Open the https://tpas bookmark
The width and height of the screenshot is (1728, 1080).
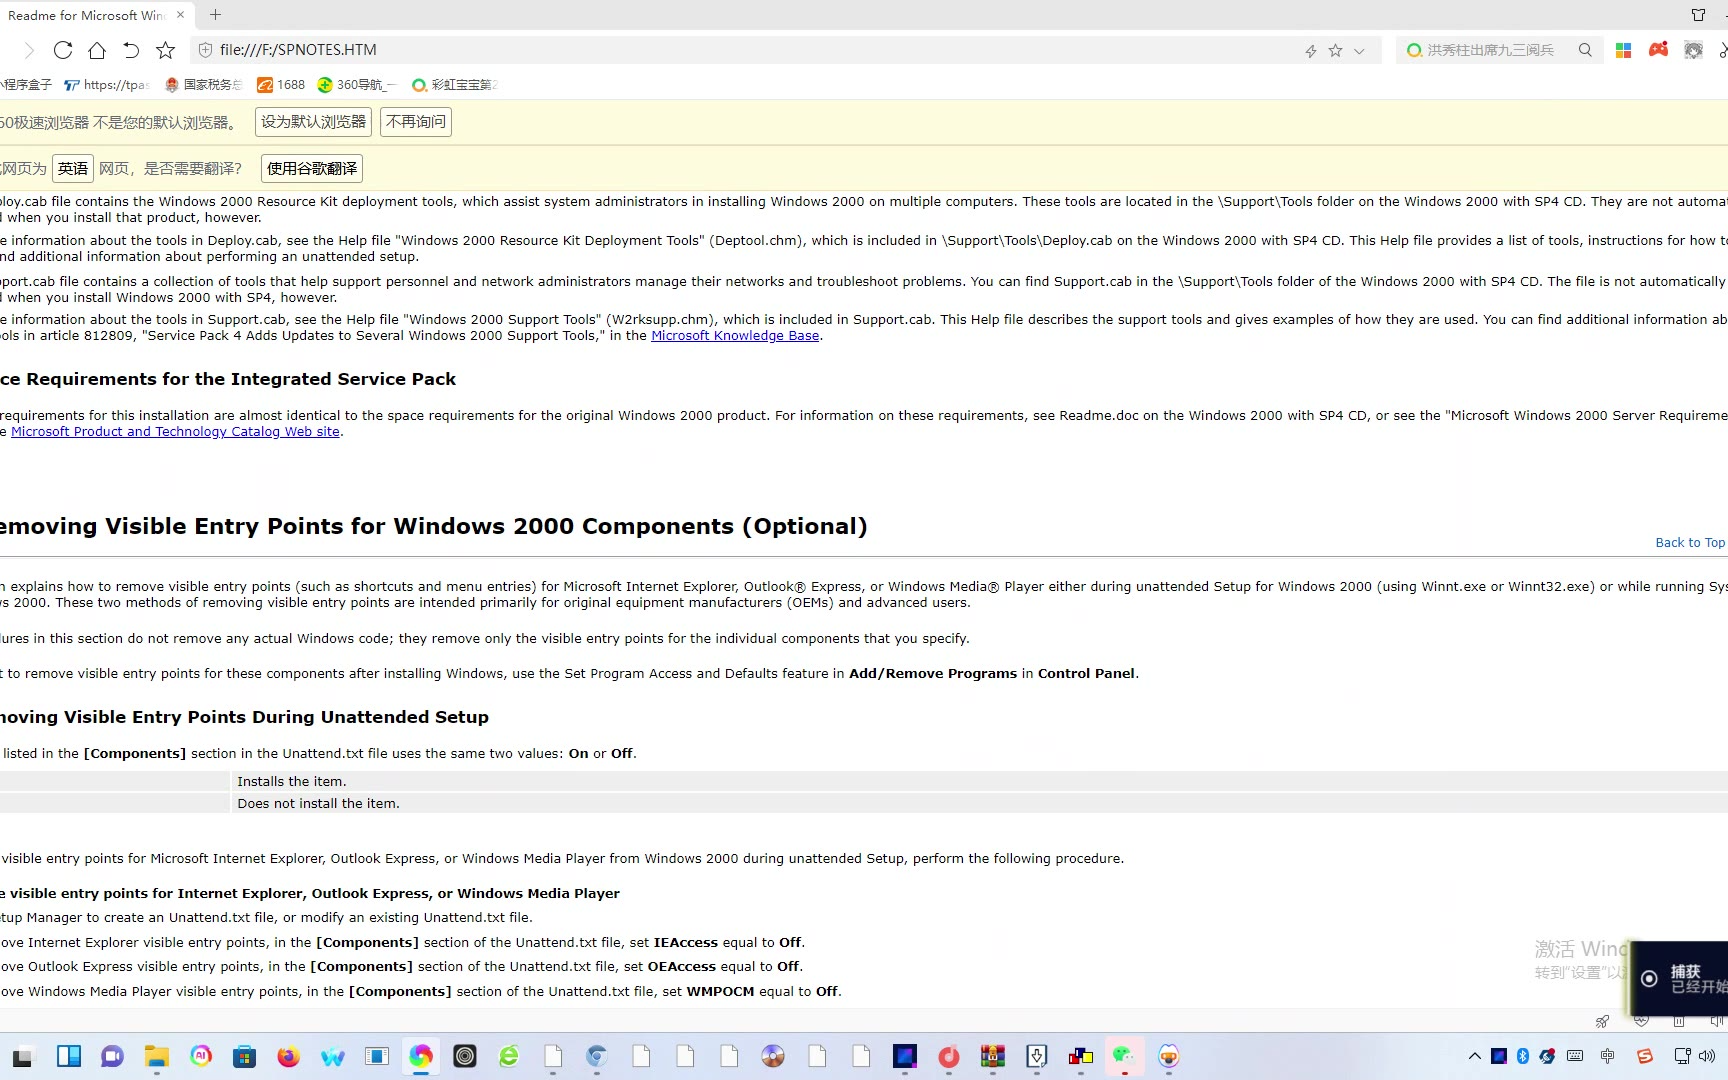106,85
